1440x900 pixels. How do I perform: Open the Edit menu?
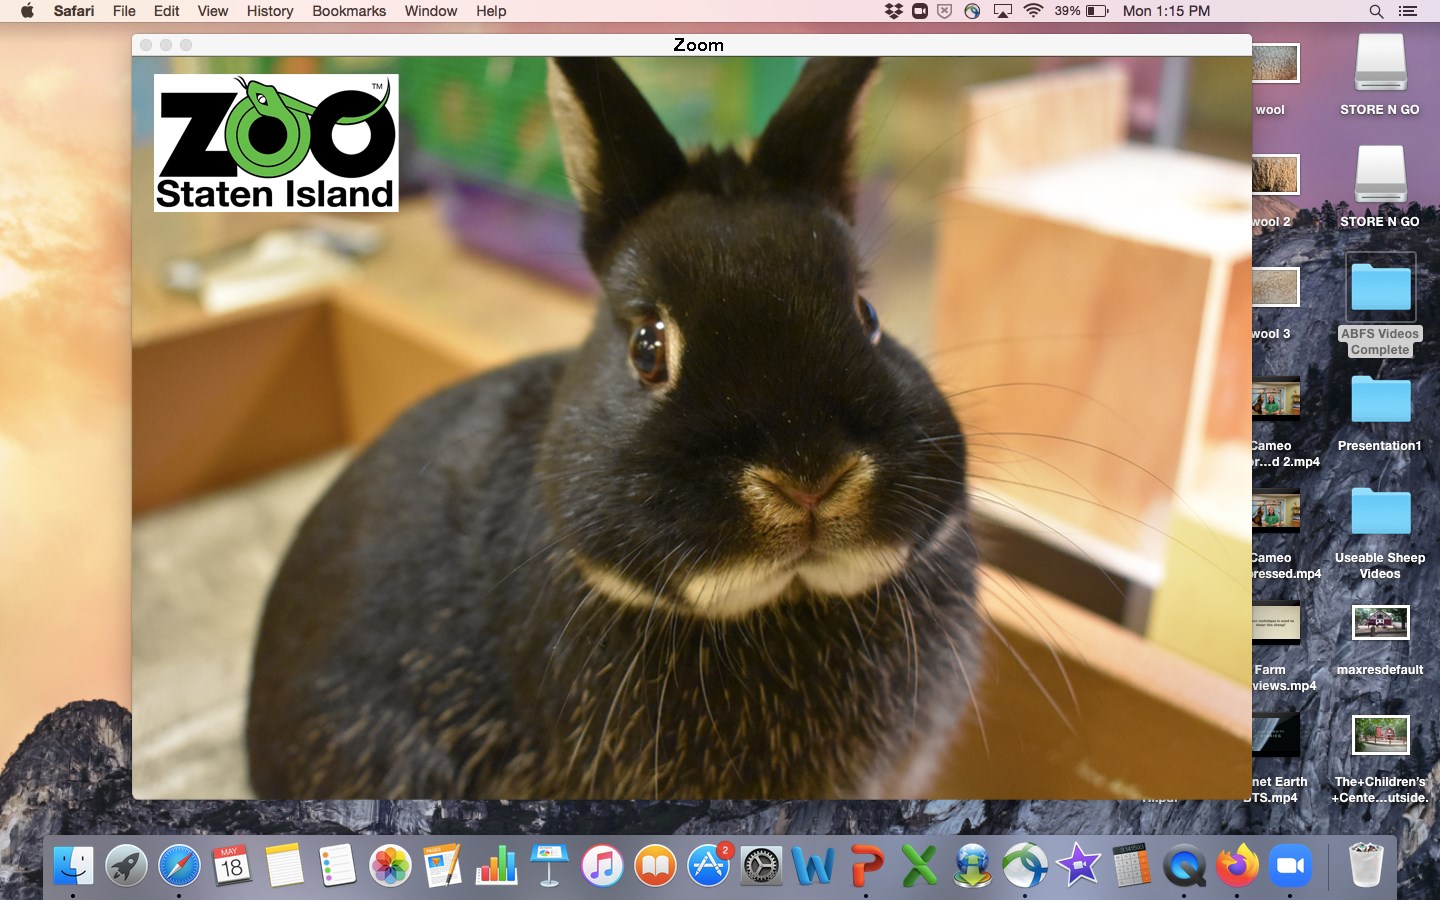pyautogui.click(x=166, y=11)
